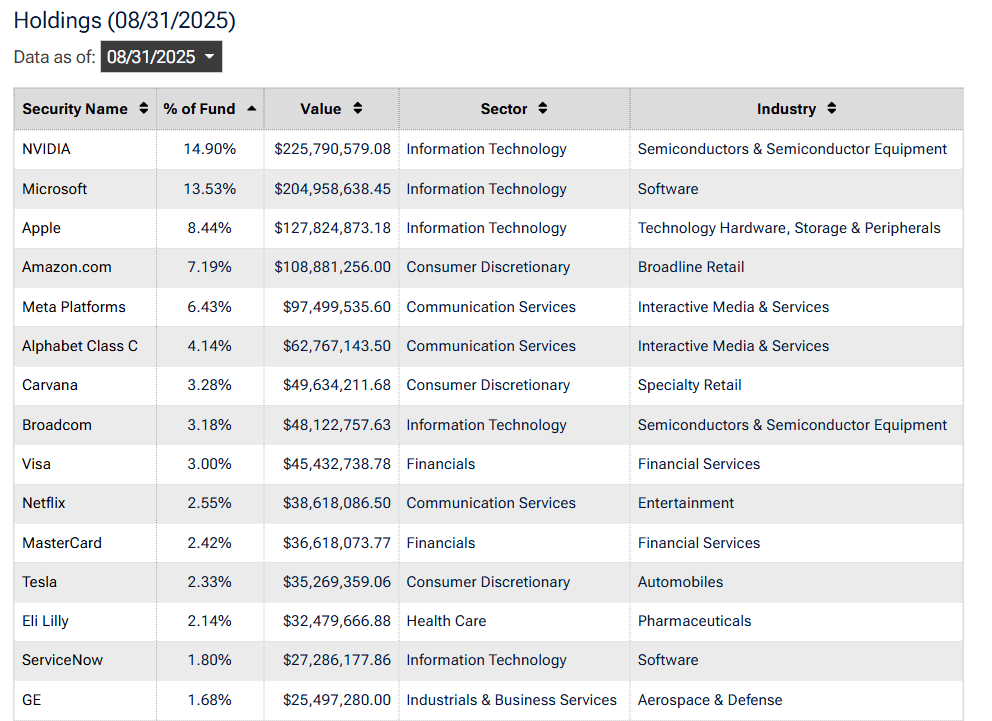The width and height of the screenshot is (992, 721).
Task: Open the Carvana security link
Action: 50,385
